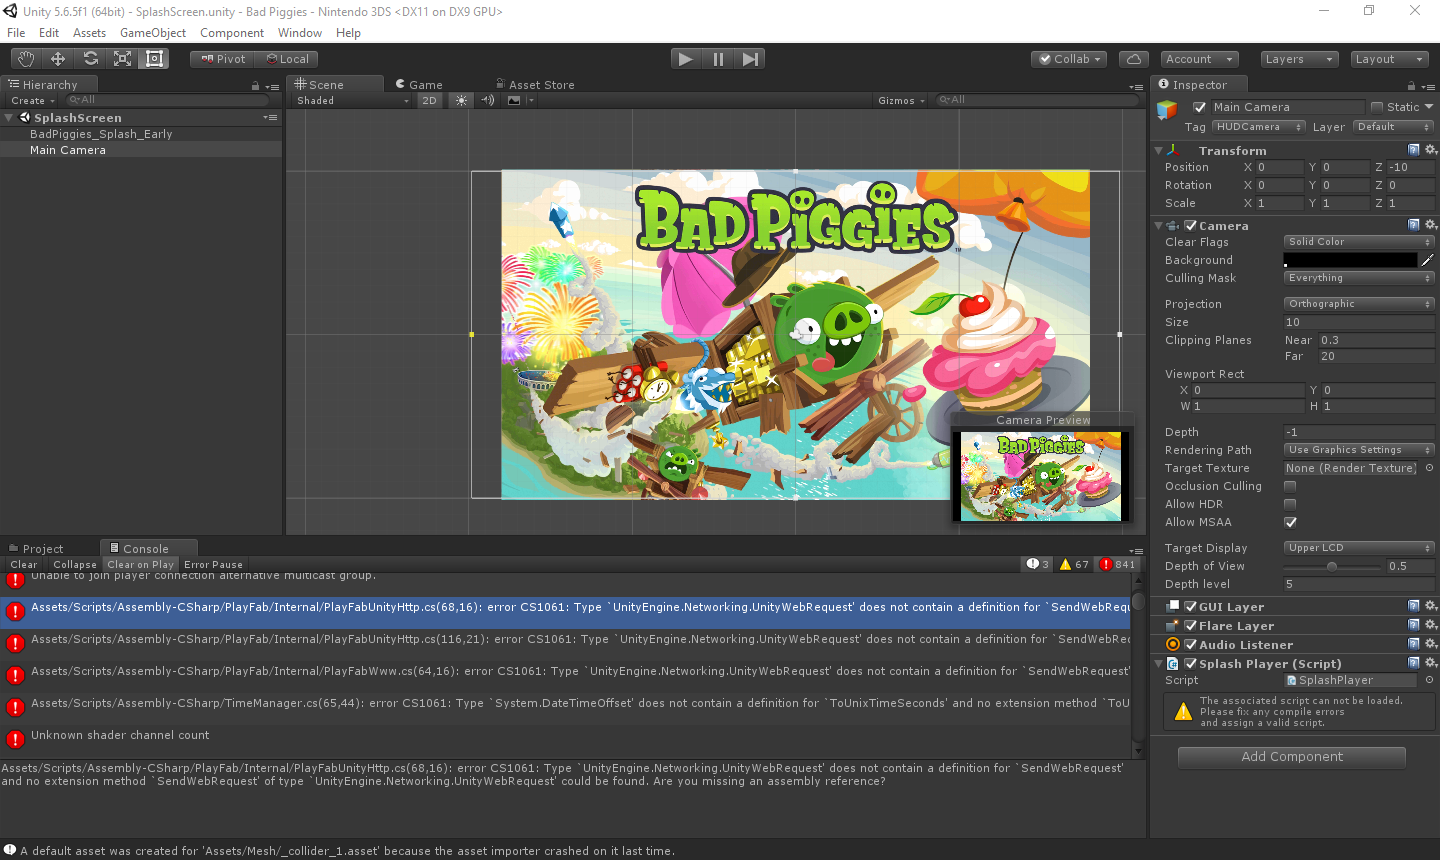Toggle the Main Camera active checkbox
The height and width of the screenshot is (860, 1440).
(1200, 107)
